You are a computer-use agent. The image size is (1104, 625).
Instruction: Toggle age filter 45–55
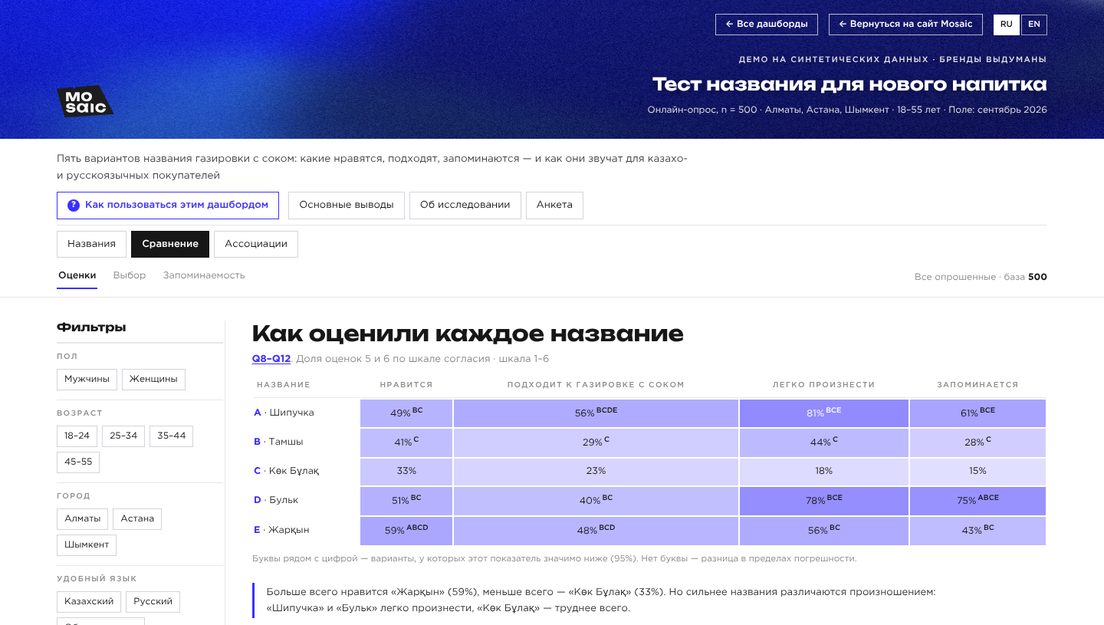click(78, 462)
